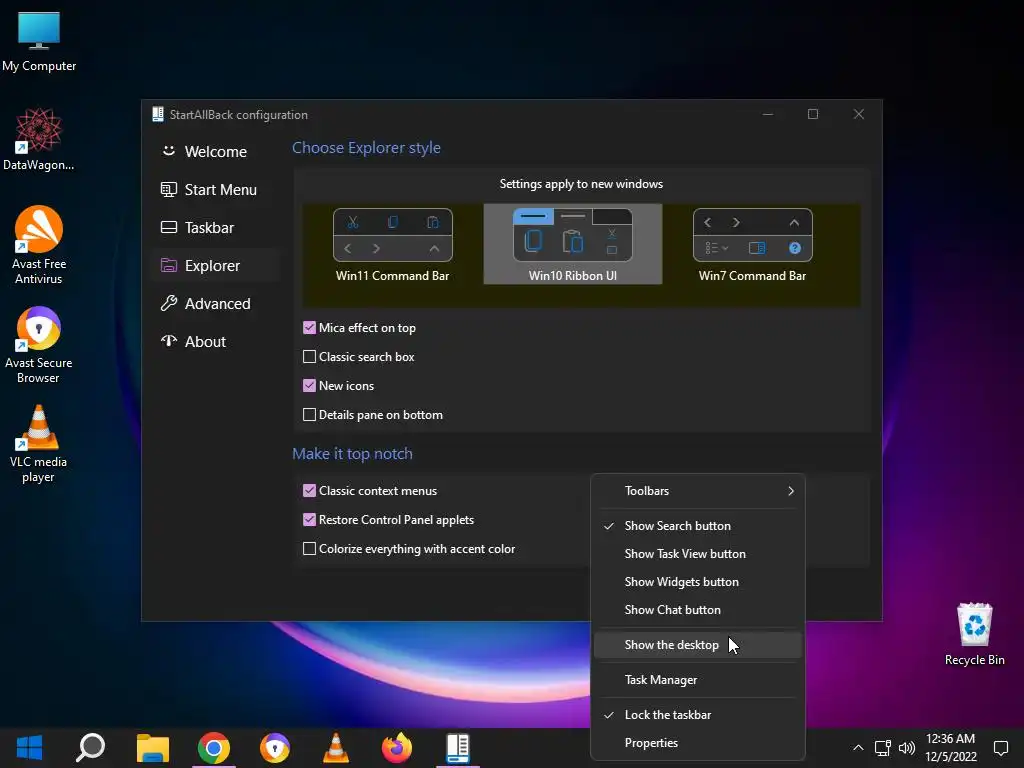This screenshot has height=768, width=1024.
Task: Launch Google Chrome from the taskbar
Action: (x=214, y=748)
